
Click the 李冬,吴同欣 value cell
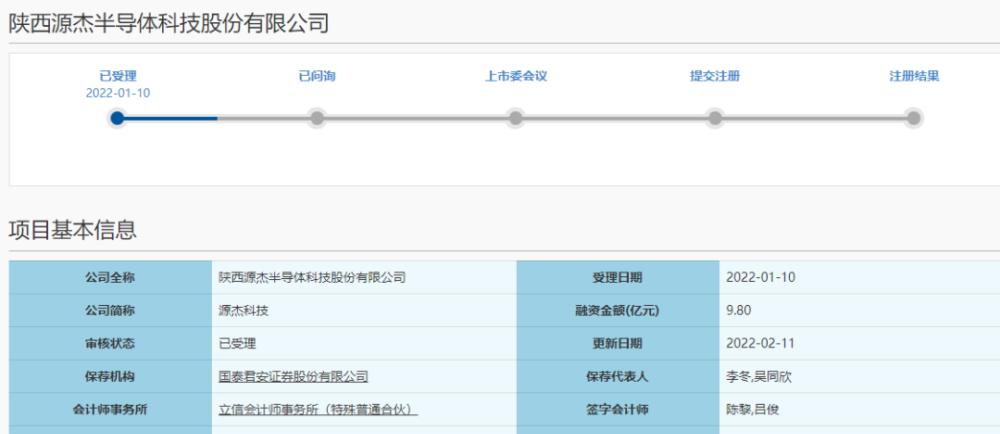[860, 377]
